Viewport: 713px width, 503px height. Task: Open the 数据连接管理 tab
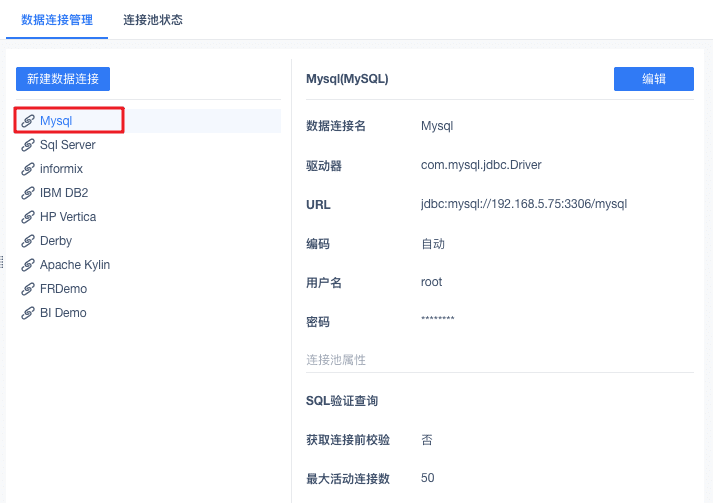pyautogui.click(x=57, y=20)
